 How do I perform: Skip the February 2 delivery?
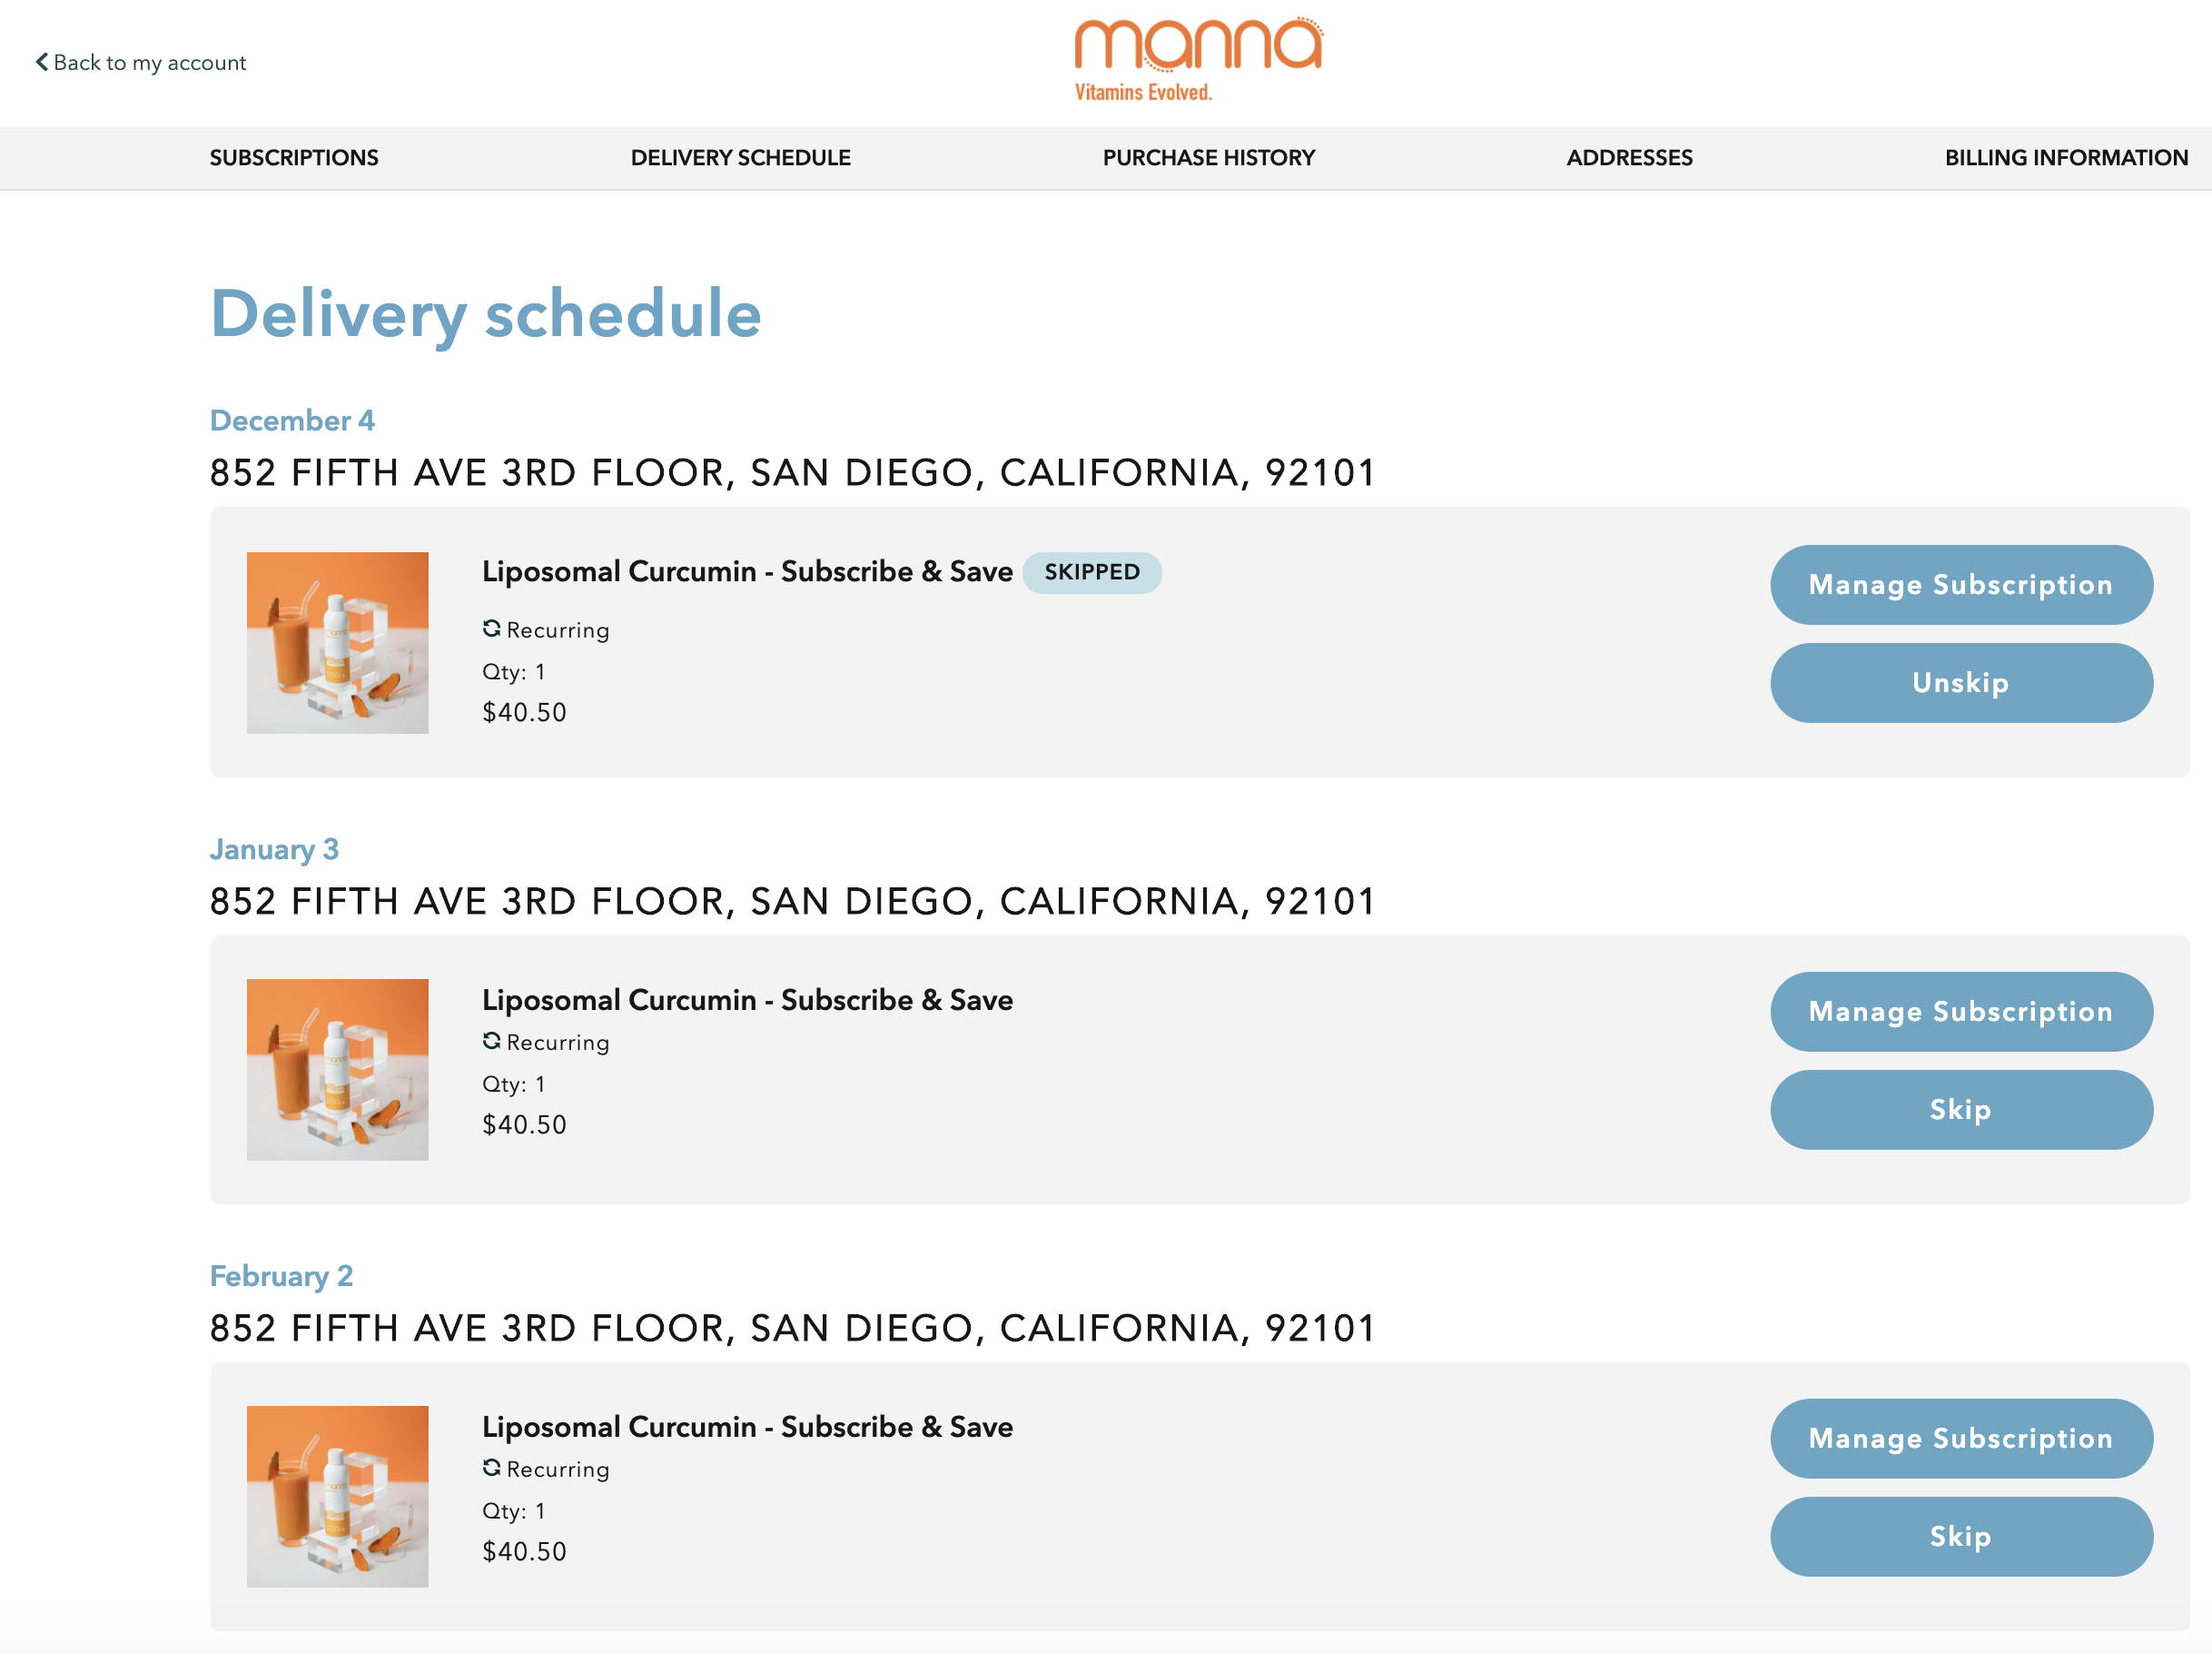point(1961,1537)
